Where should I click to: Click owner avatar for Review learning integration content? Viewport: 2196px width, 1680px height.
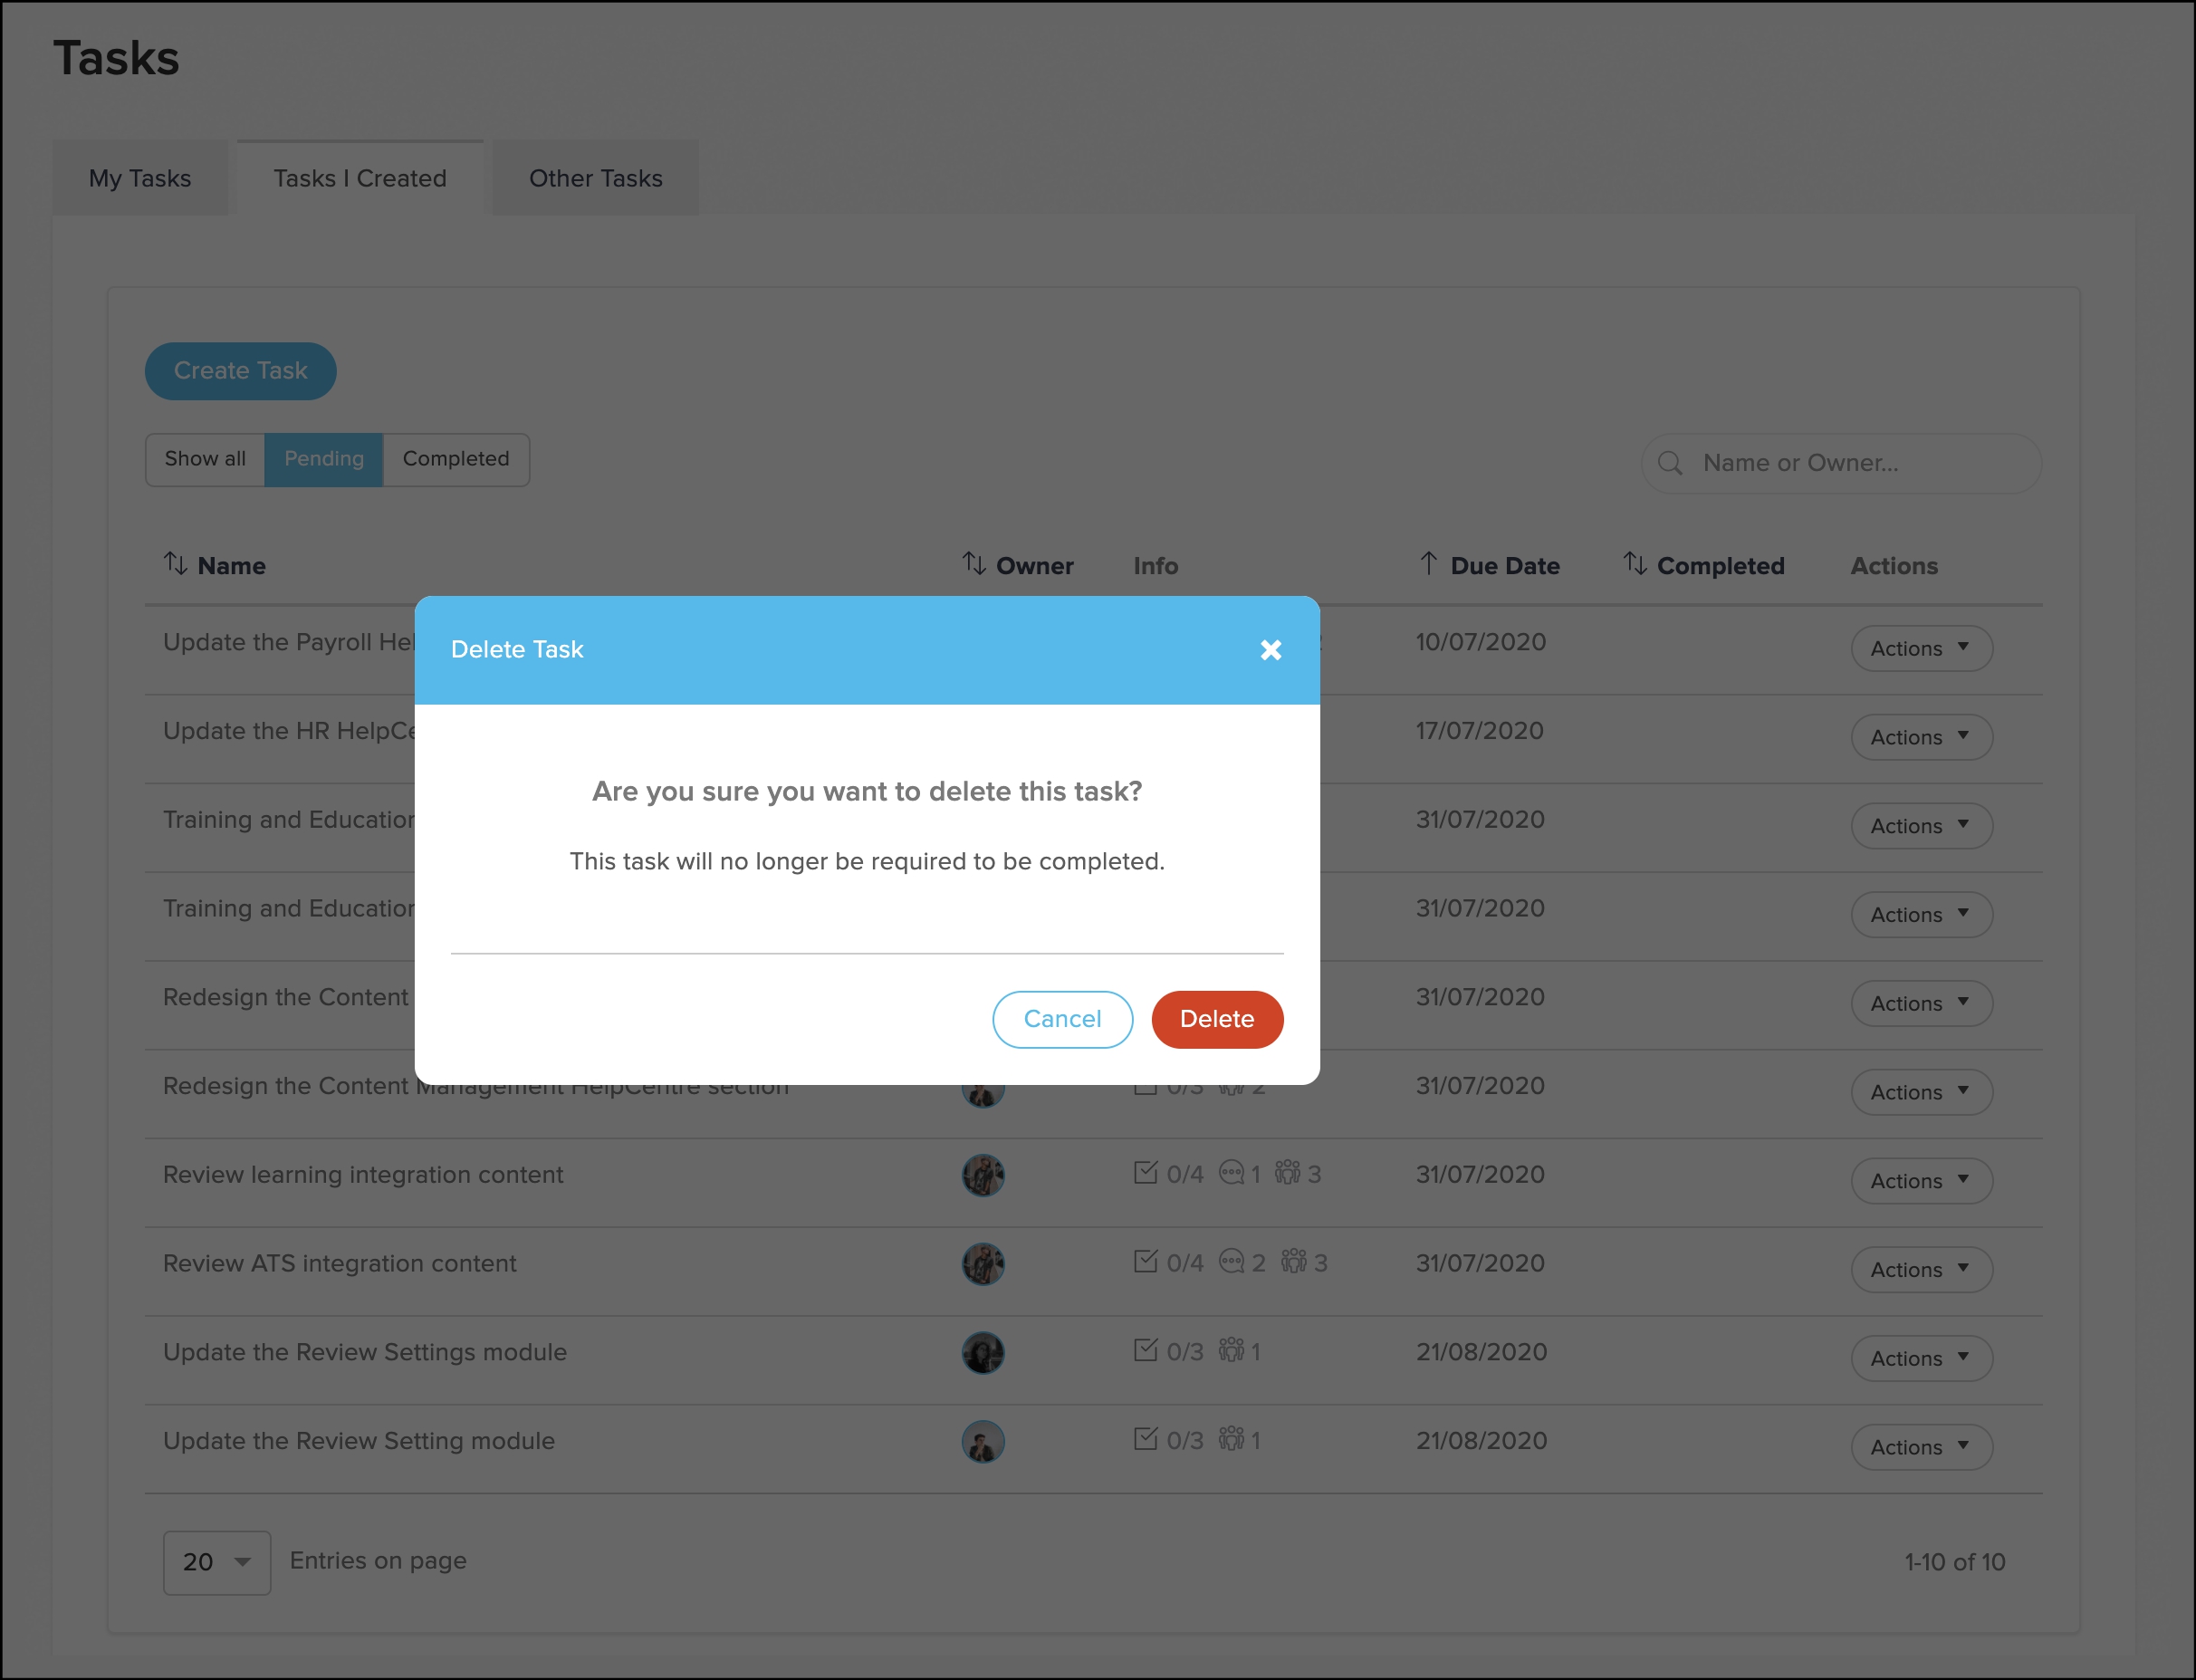point(983,1176)
